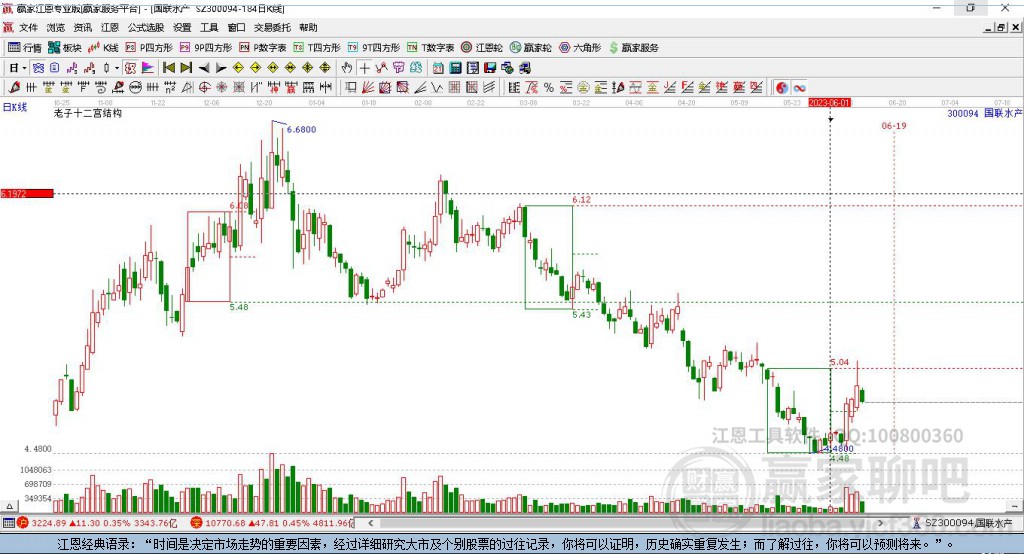Open the 江恩轮 (Gann wheel) tool
Viewport: 1024px width, 554px height.
[x=480, y=47]
